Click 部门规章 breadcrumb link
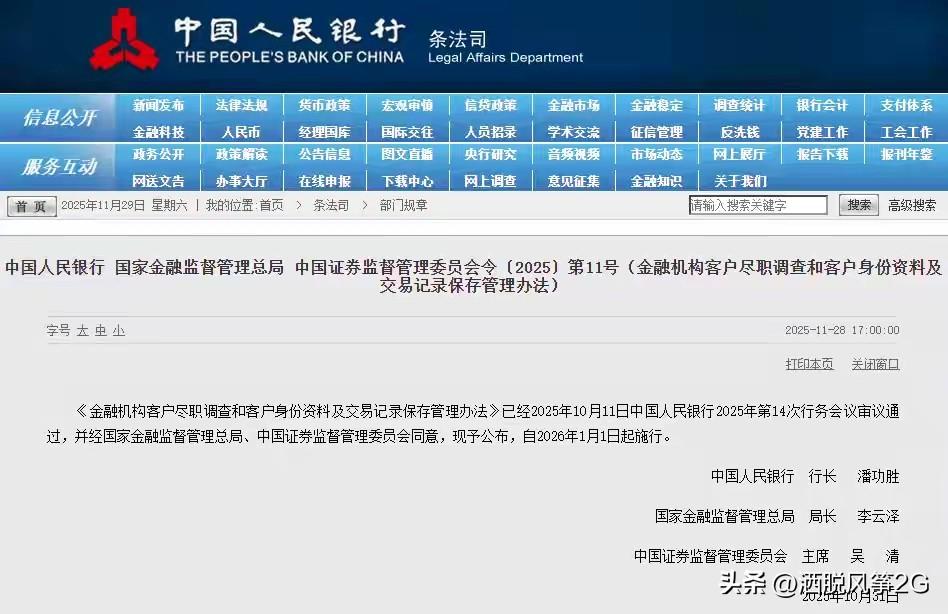Viewport: 948px width, 614px height. pos(403,205)
